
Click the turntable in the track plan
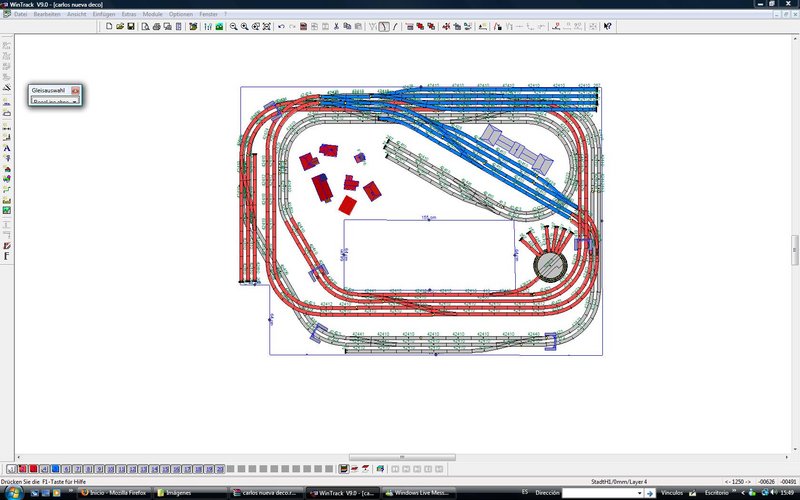coord(551,266)
